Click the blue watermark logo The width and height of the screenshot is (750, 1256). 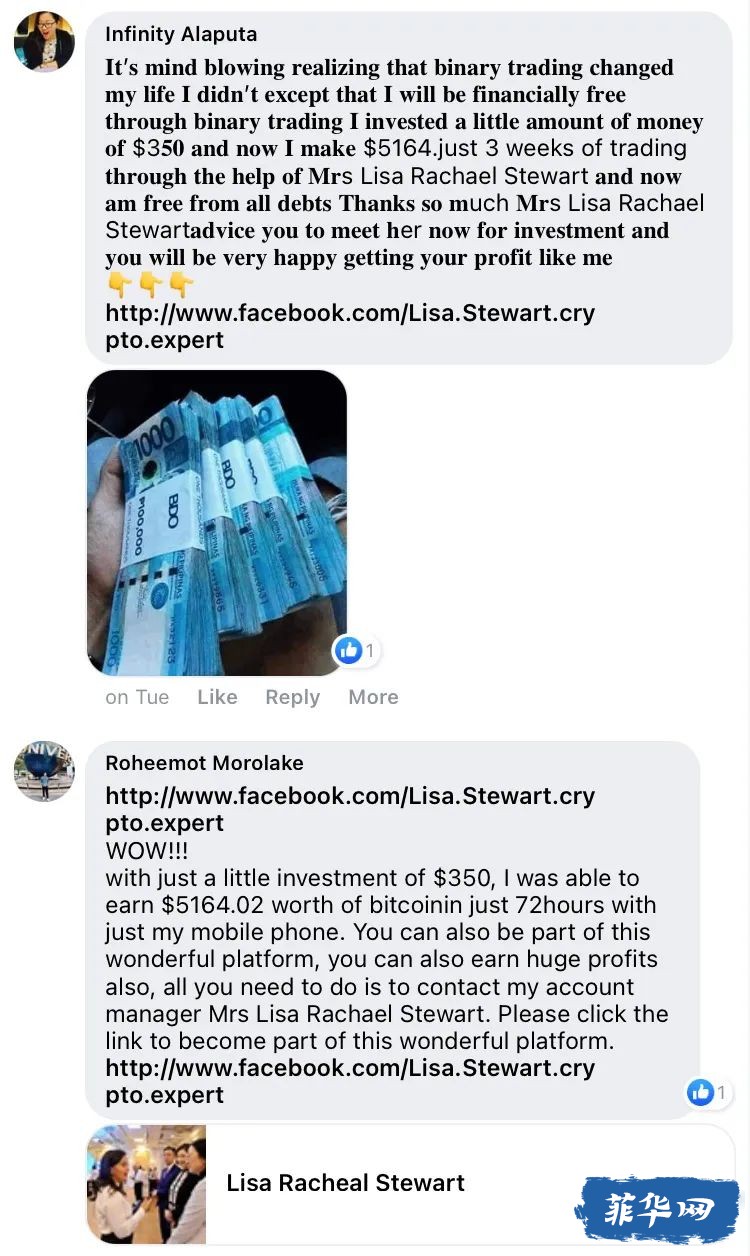[657, 1211]
